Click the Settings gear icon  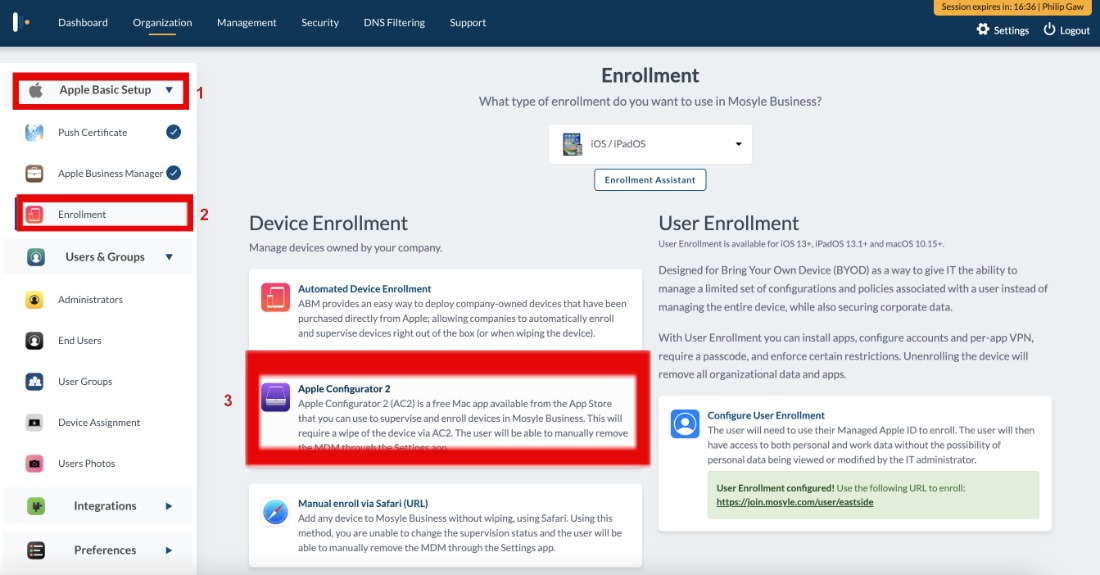983,29
